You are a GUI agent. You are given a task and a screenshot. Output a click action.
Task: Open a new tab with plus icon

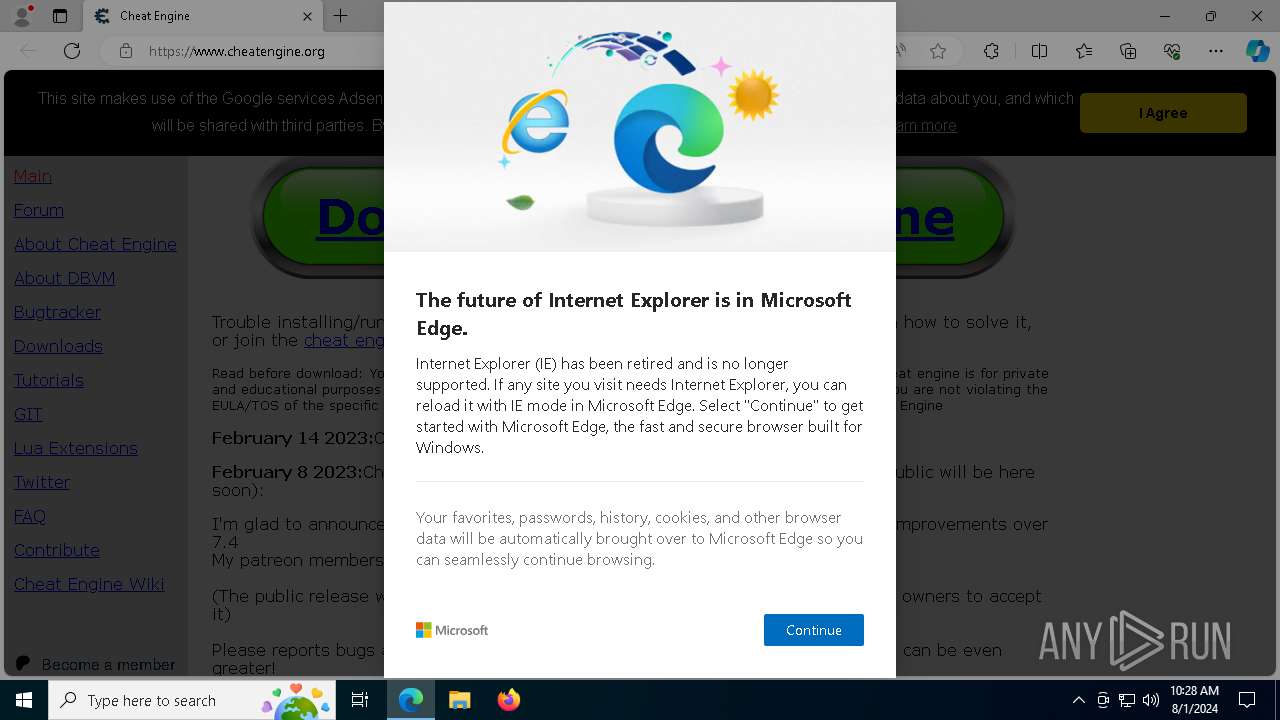click(341, 16)
